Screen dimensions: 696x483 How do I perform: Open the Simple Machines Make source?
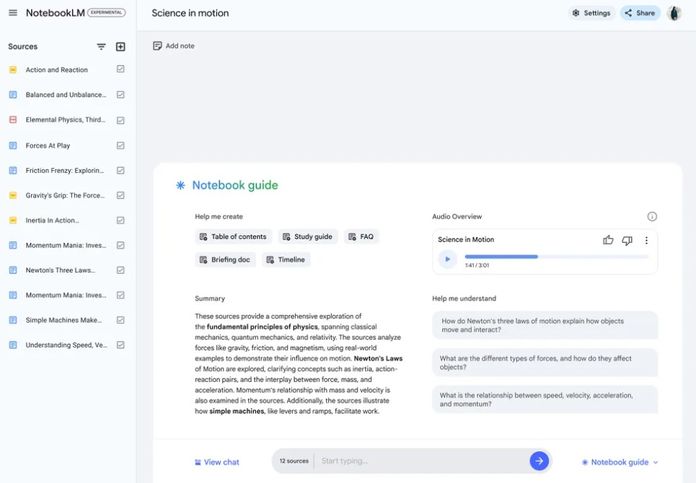coord(63,320)
